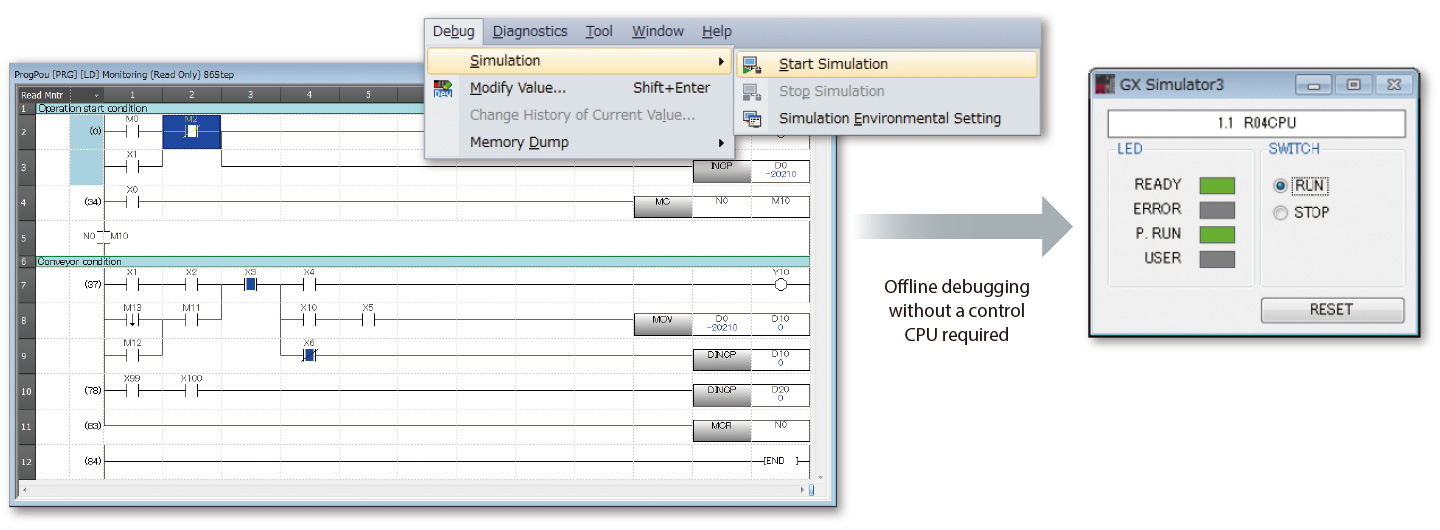Set the simulator switch to RUN
Screen dimensions: 1440x530
click(x=1281, y=186)
